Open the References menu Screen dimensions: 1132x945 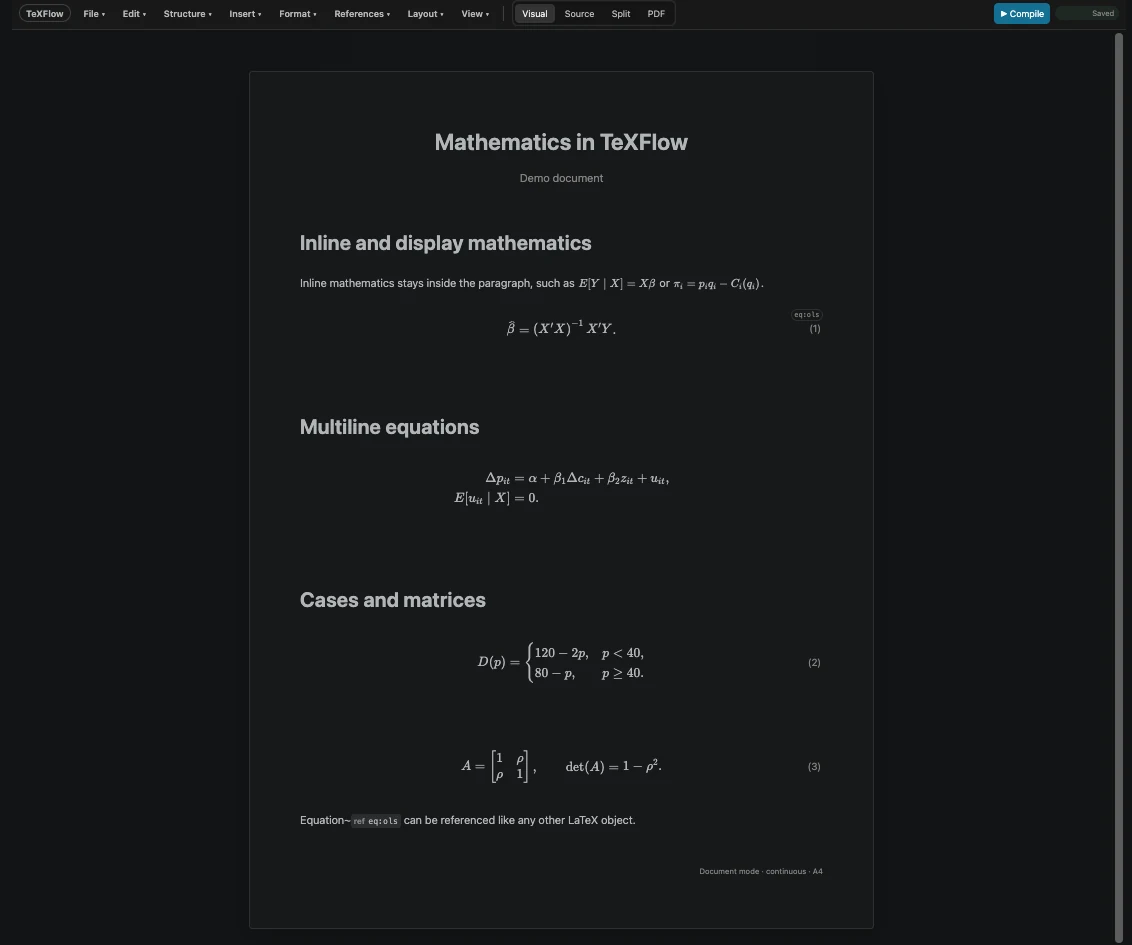click(x=362, y=14)
